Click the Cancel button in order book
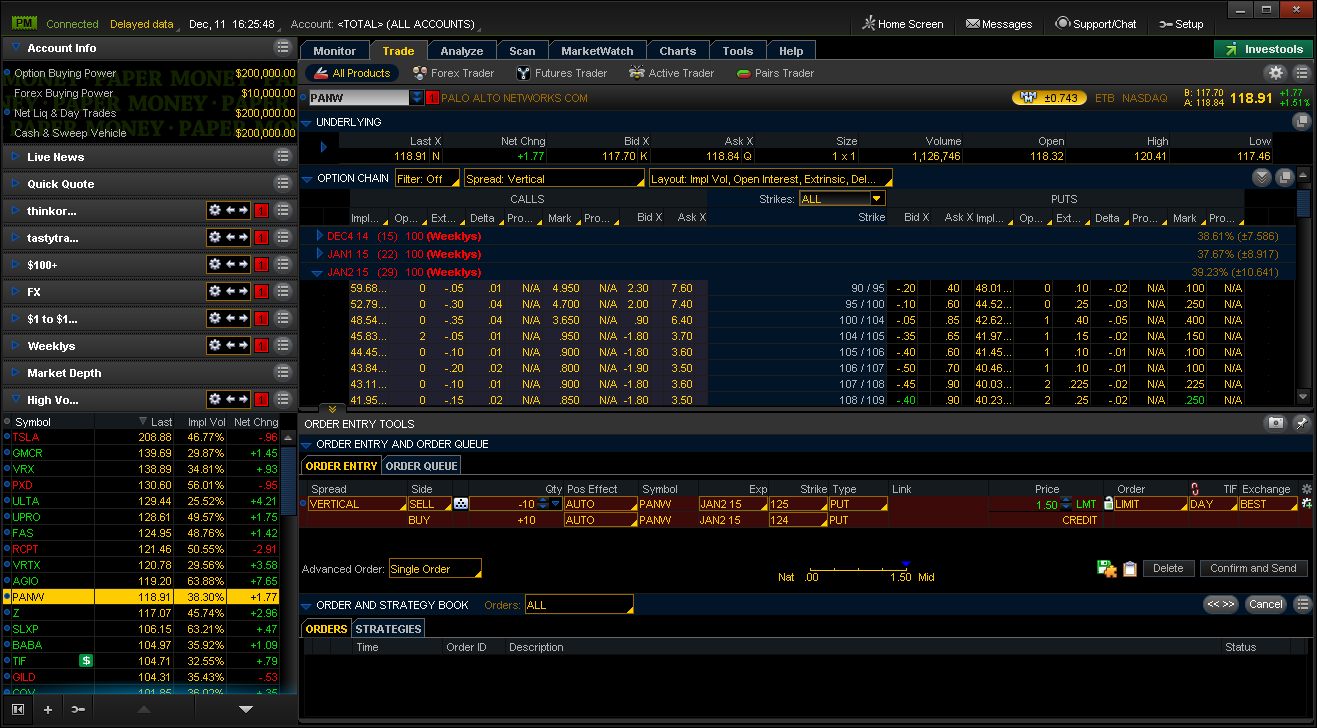This screenshot has height=728, width=1317. [x=1265, y=604]
